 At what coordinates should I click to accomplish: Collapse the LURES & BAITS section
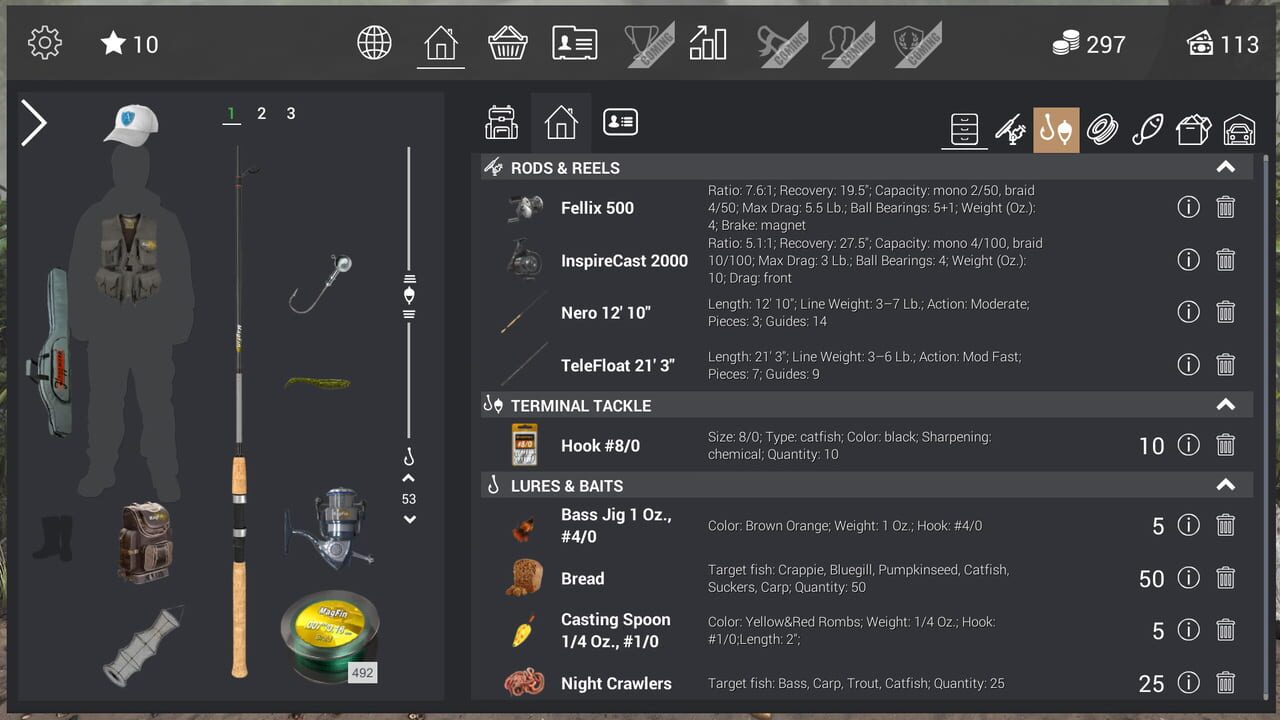click(1227, 484)
